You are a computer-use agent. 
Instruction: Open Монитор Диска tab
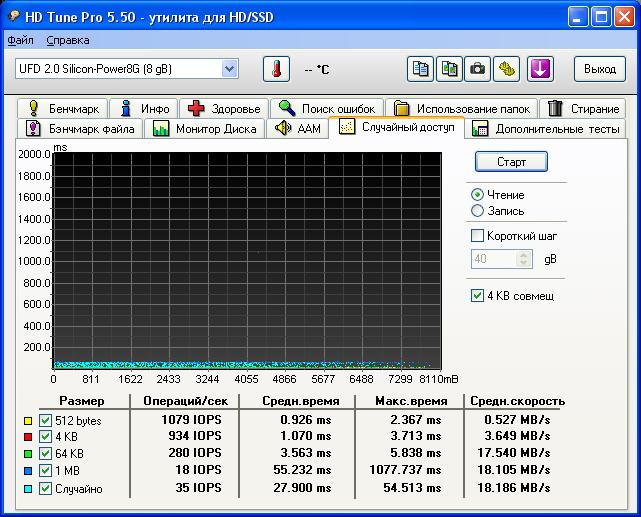204,129
